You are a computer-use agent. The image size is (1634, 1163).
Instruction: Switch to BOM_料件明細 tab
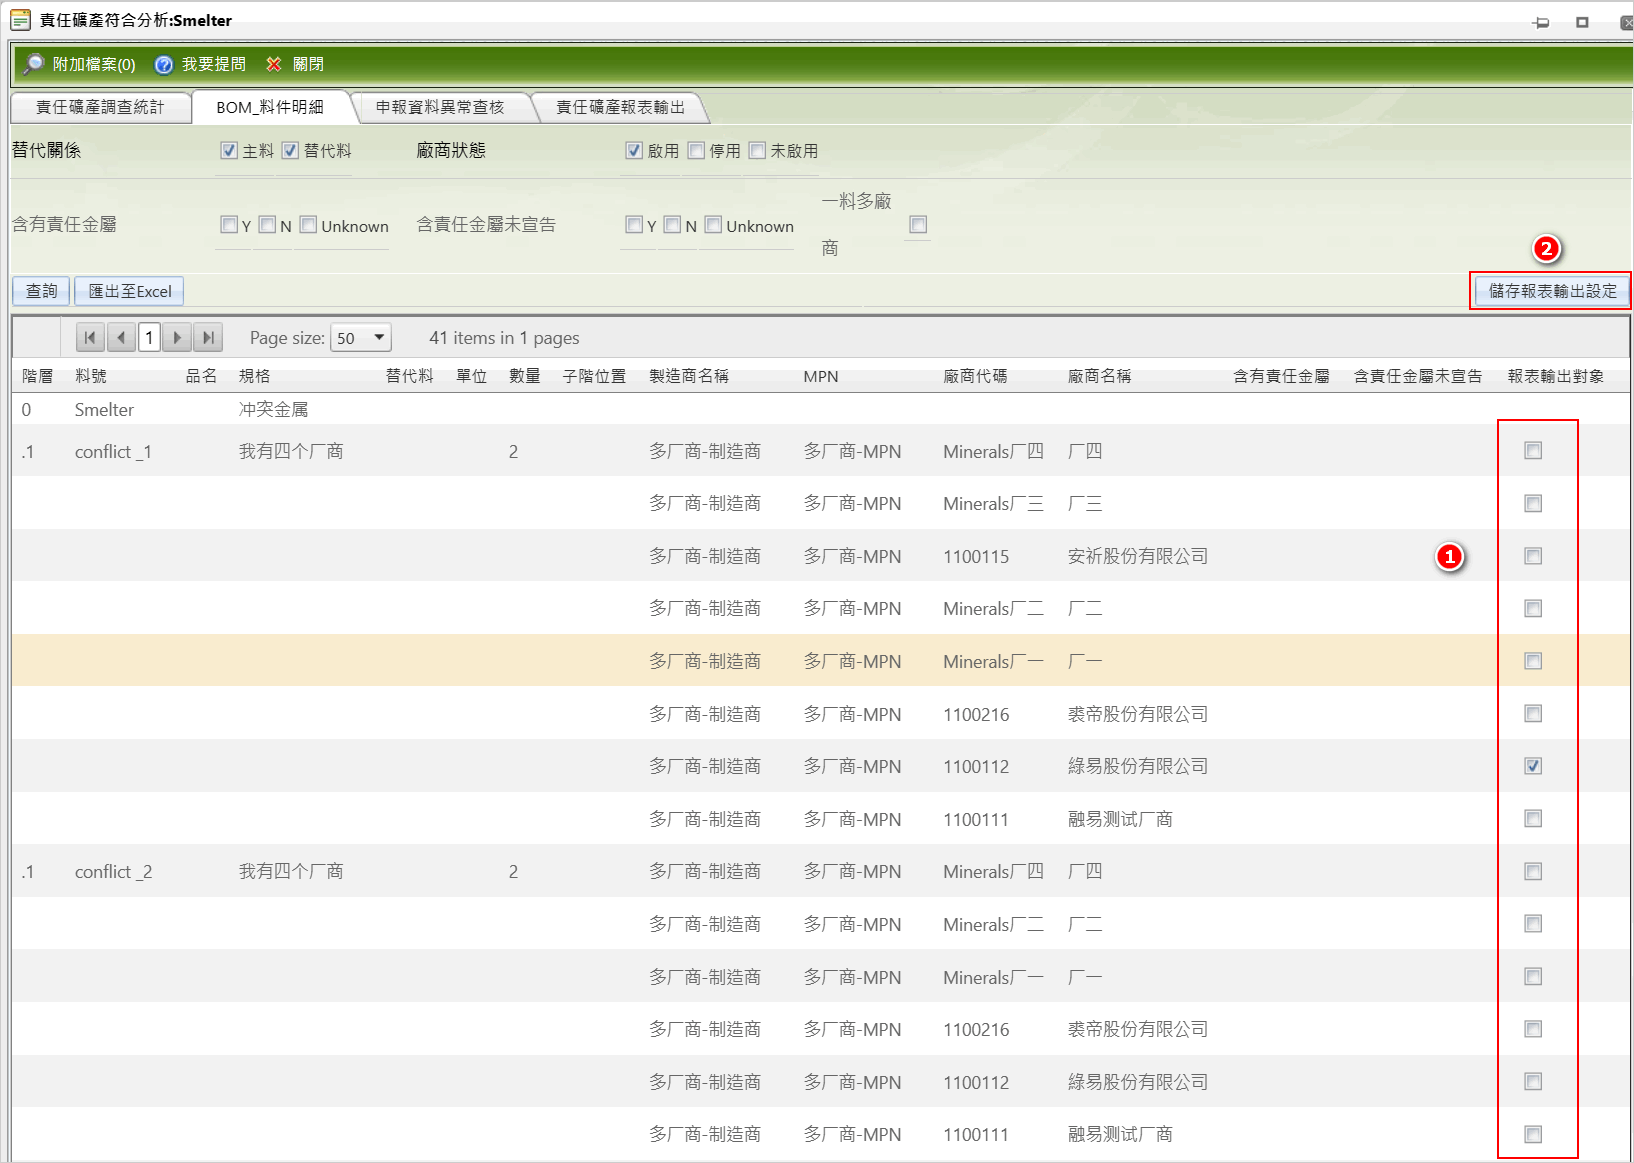click(270, 107)
